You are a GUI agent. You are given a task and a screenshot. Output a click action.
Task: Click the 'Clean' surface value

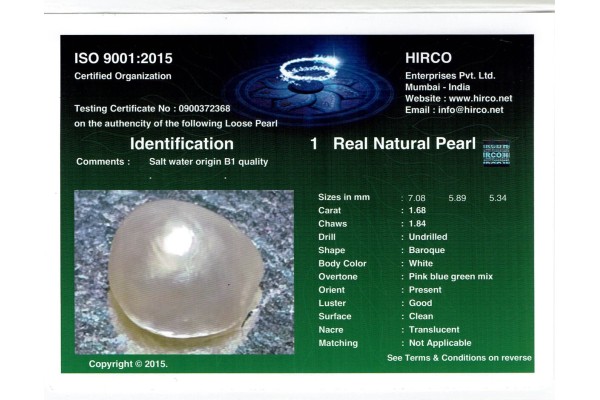coord(421,317)
